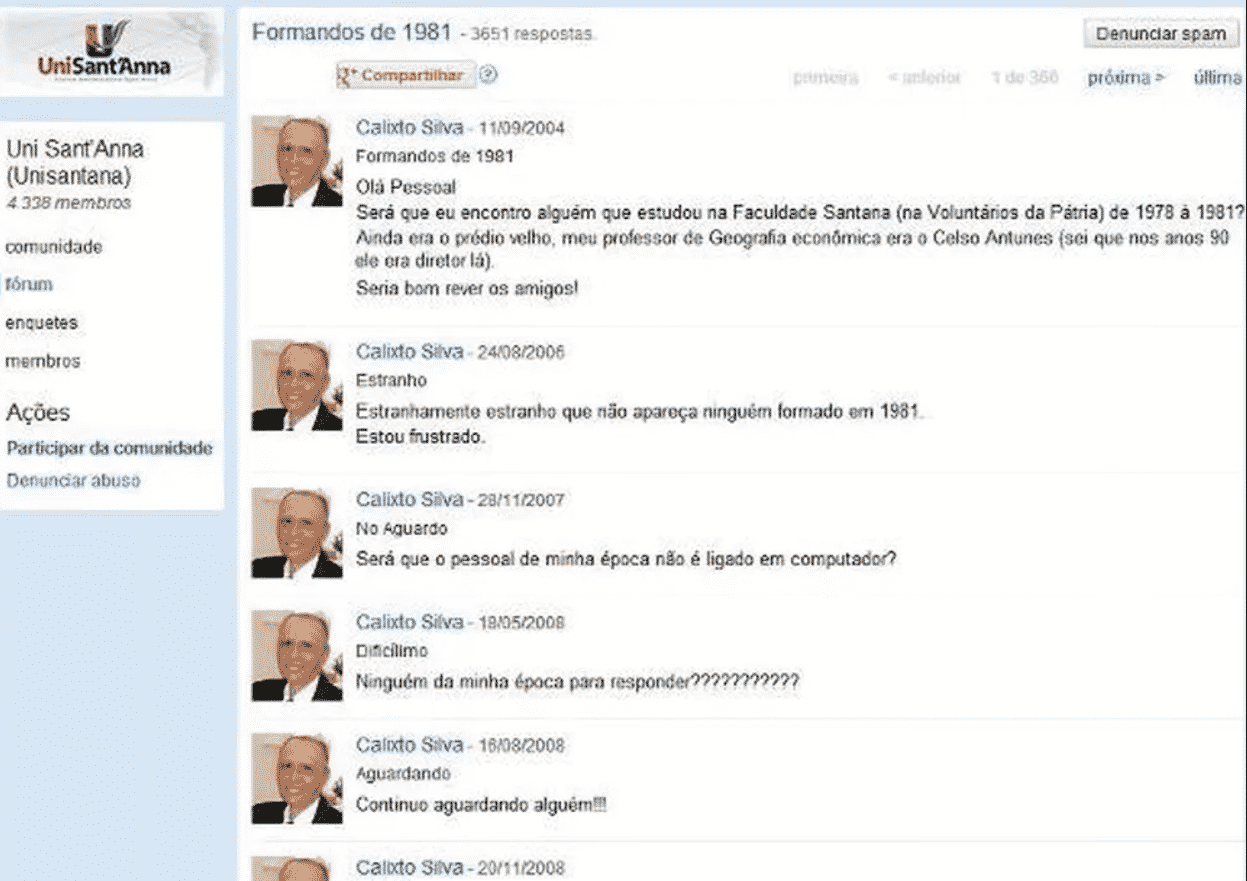Open Calixto Silva avatar on 28/11/2007 post
Image resolution: width=1247 pixels, height=881 pixels.
pyautogui.click(x=297, y=533)
